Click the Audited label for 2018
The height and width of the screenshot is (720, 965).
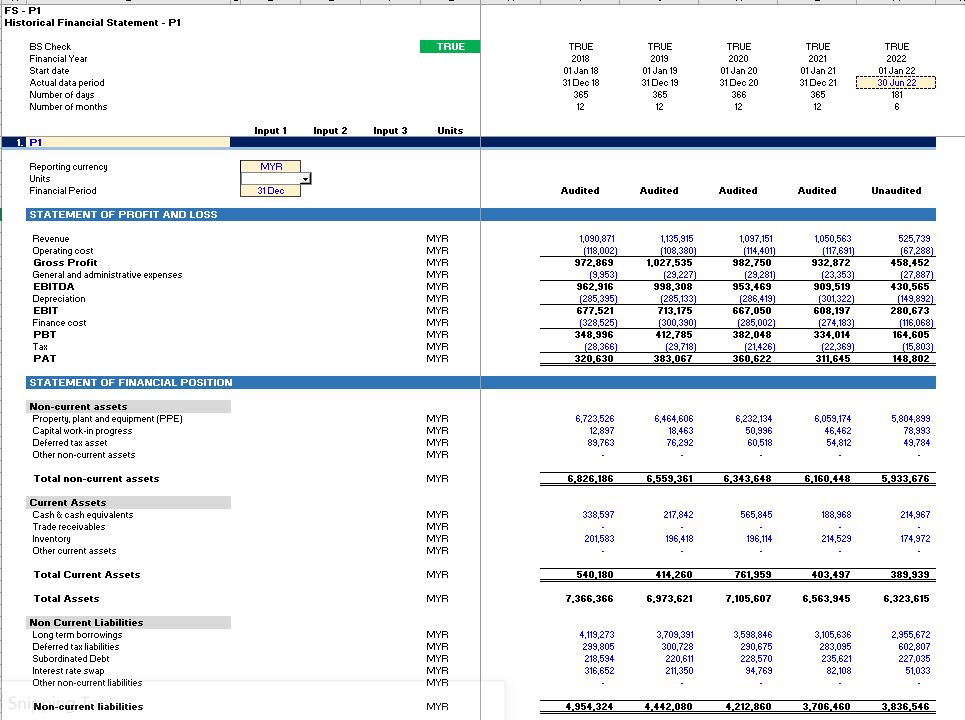[x=580, y=191]
